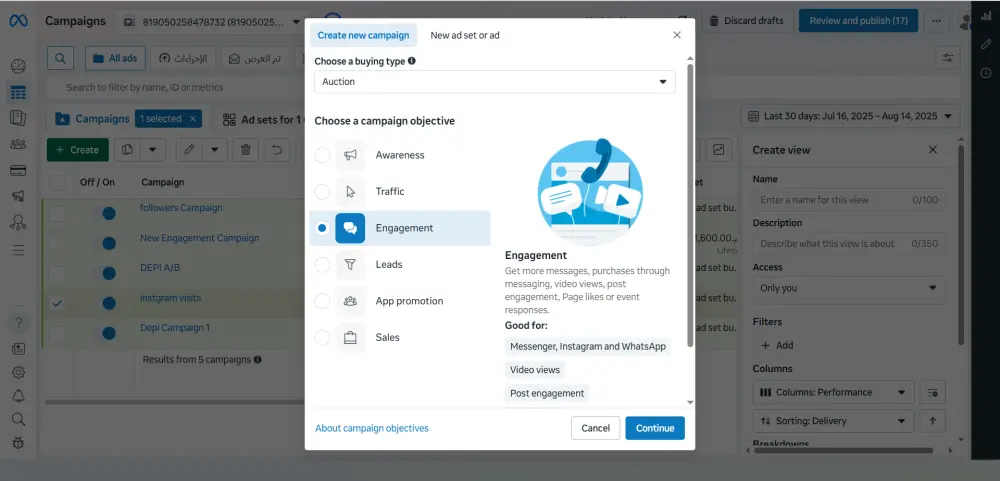1000x481 pixels.
Task: Toggle the DEPI A/B campaign switch
Action: click(103, 273)
